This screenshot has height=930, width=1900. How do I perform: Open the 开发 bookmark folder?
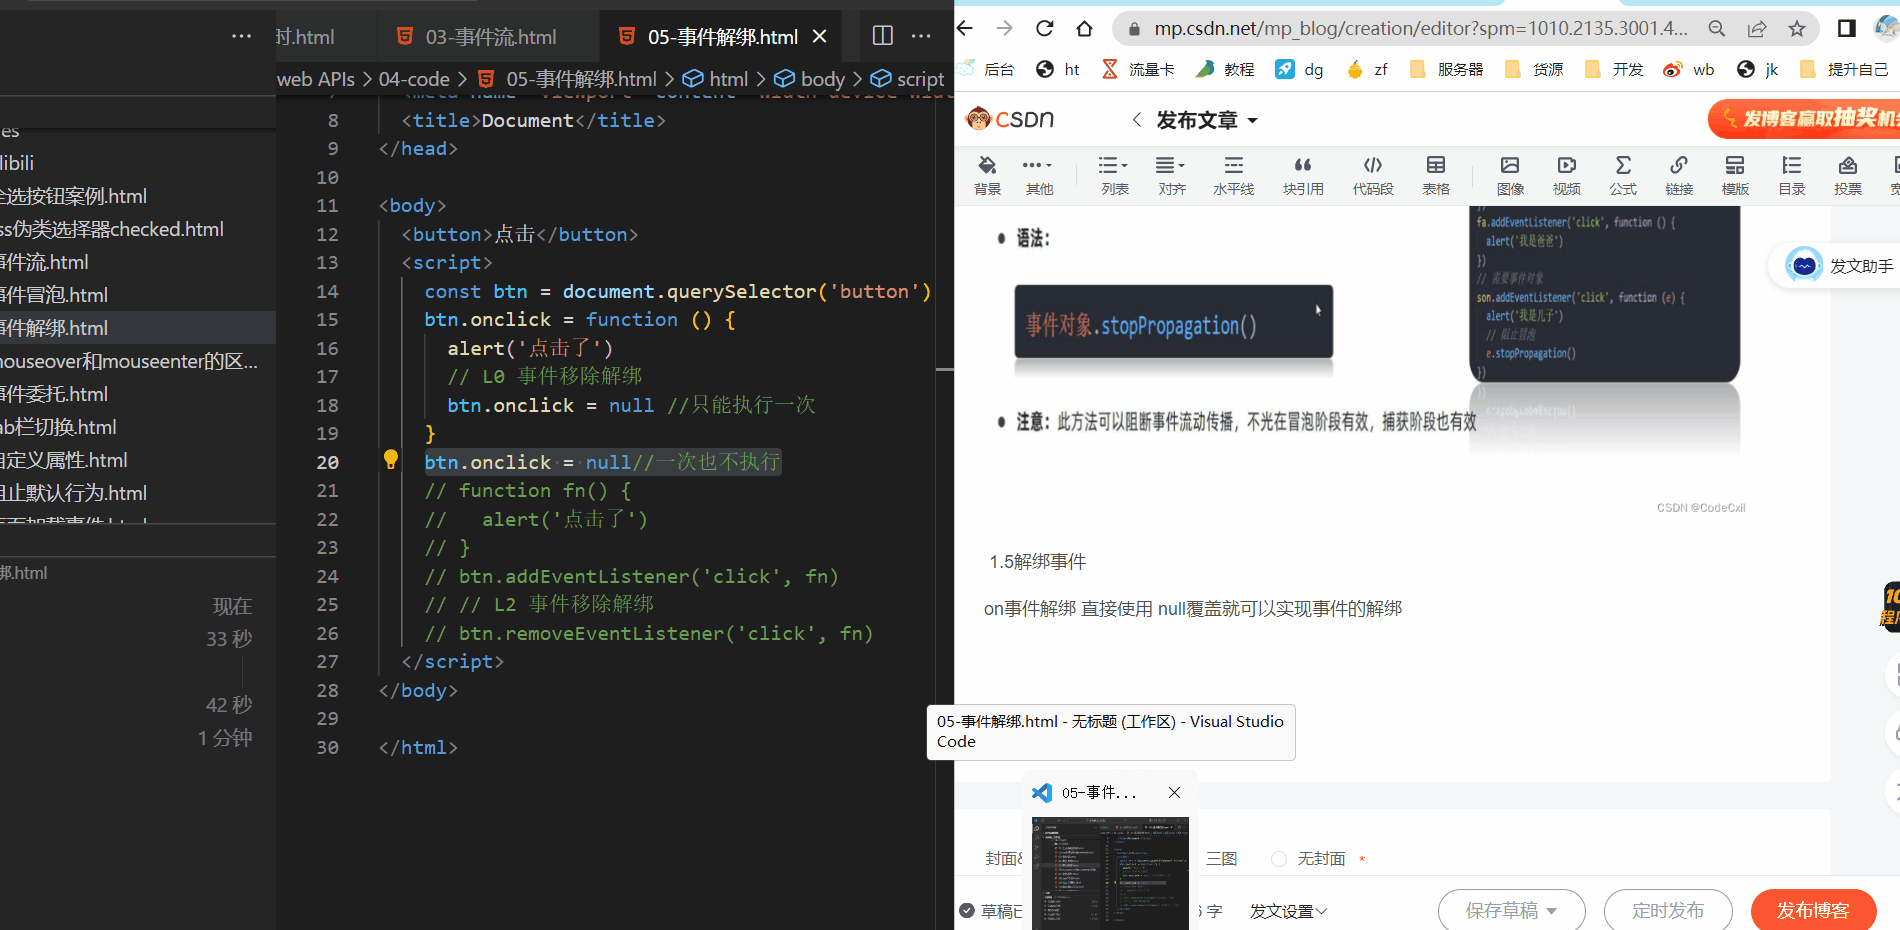click(x=1614, y=69)
